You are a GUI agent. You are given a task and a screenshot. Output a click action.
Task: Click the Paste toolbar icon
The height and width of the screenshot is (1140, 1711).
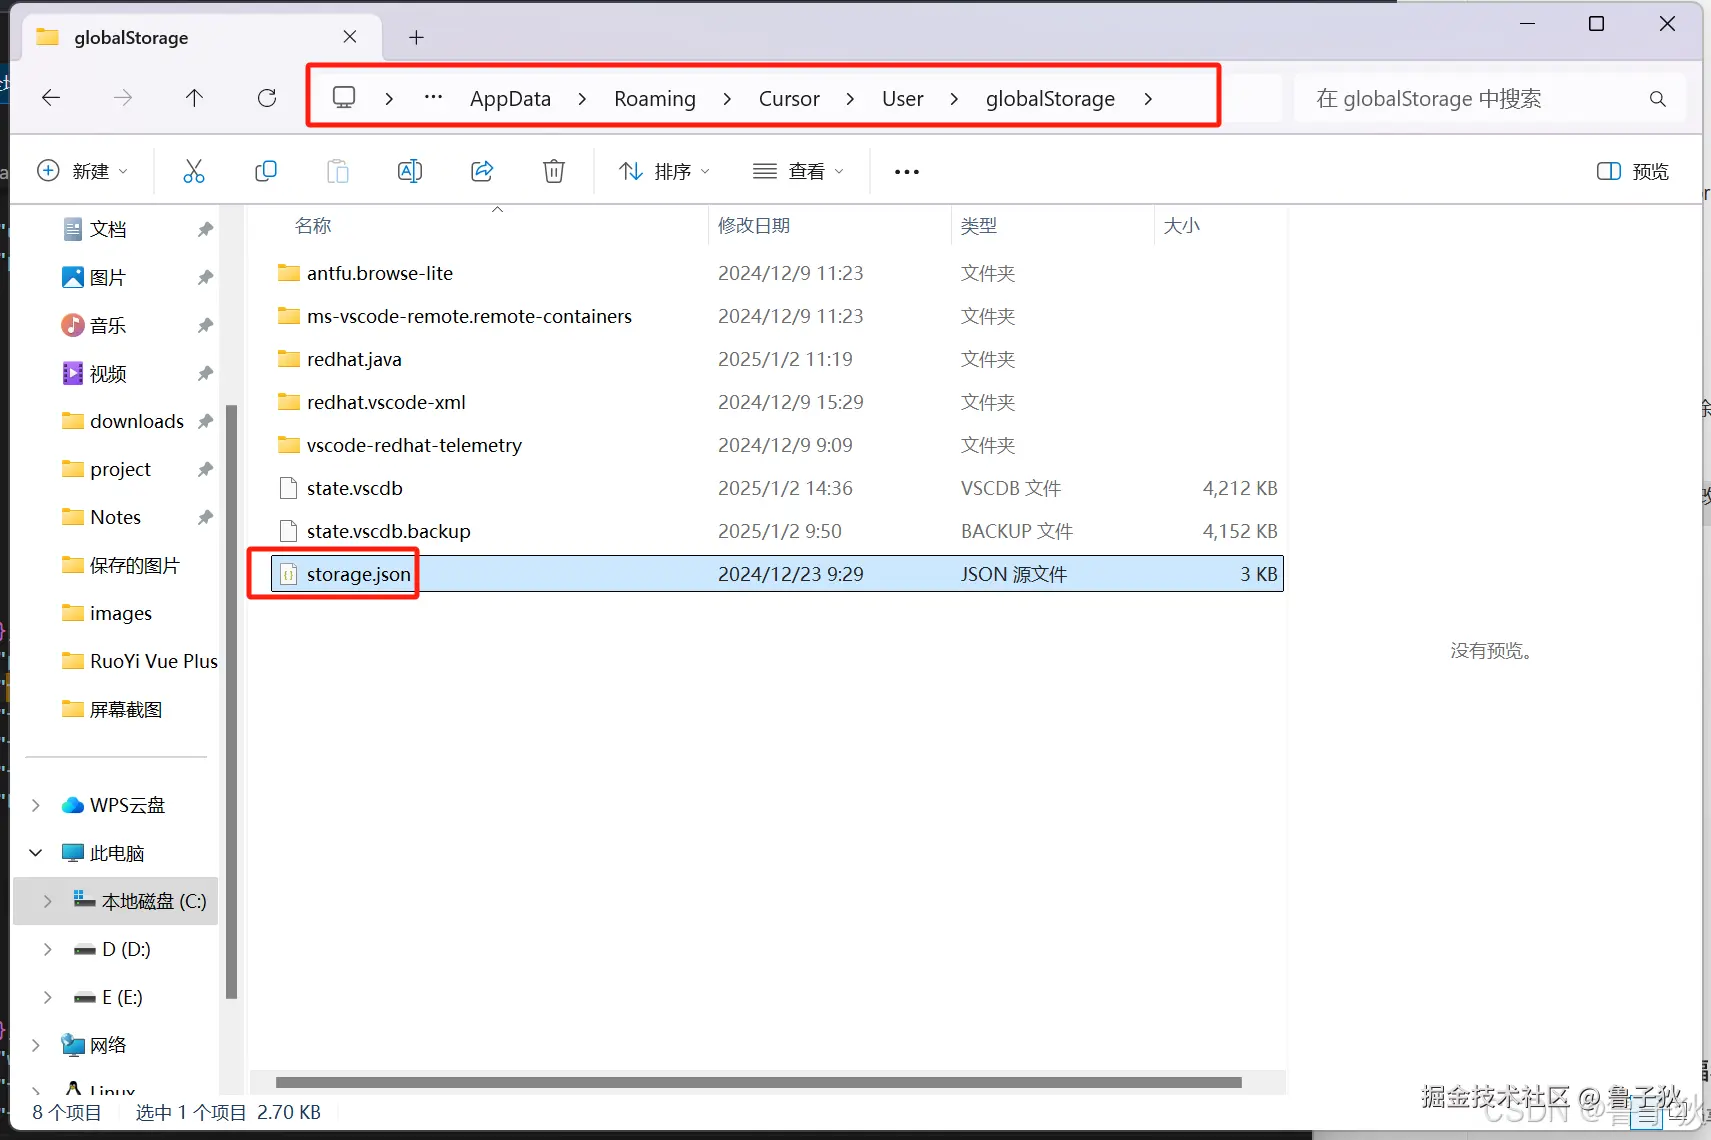point(338,171)
